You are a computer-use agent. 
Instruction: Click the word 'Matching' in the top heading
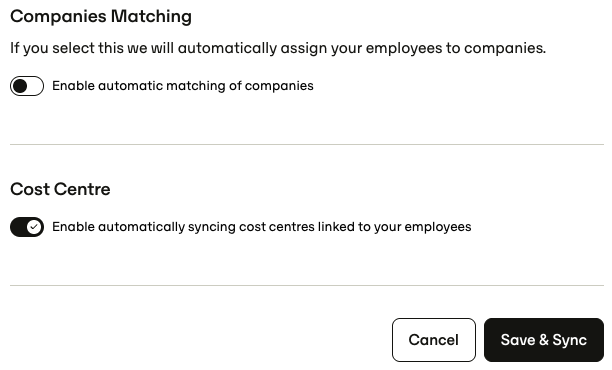click(x=151, y=16)
